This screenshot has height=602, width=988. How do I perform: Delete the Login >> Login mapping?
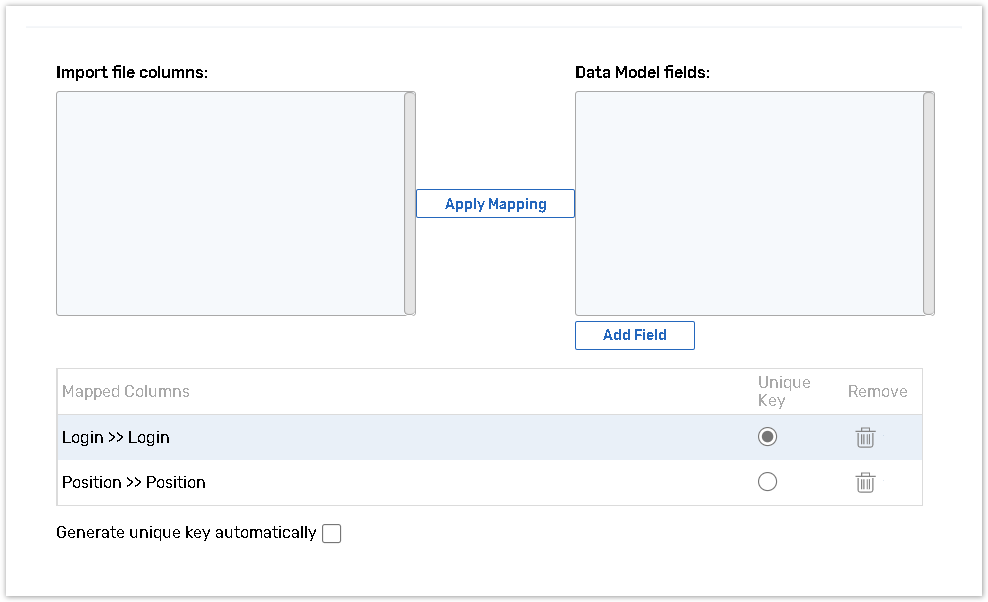[x=865, y=437]
